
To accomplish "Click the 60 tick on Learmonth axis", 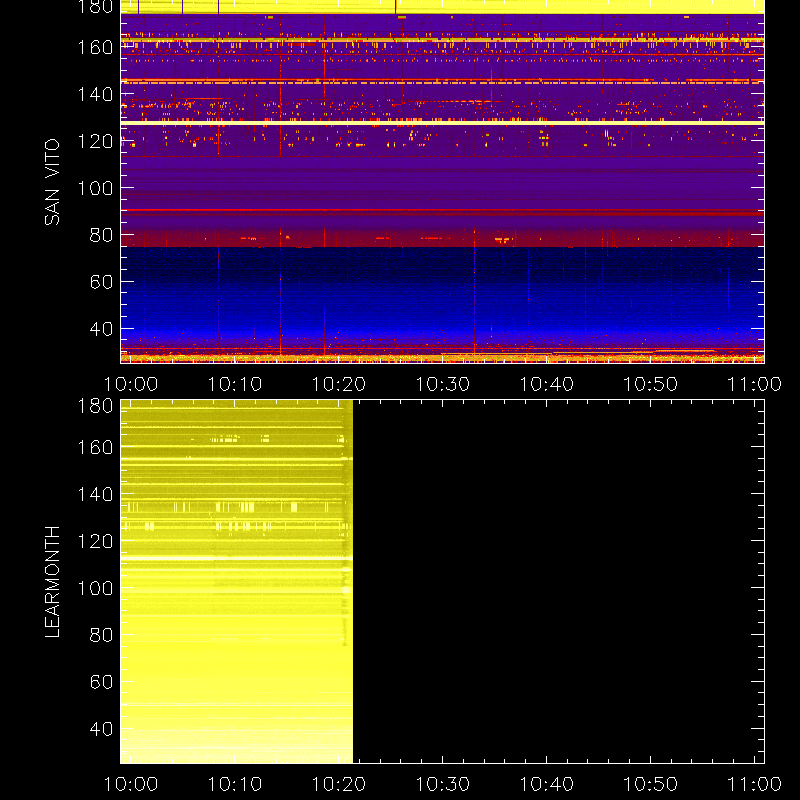I will (101, 682).
